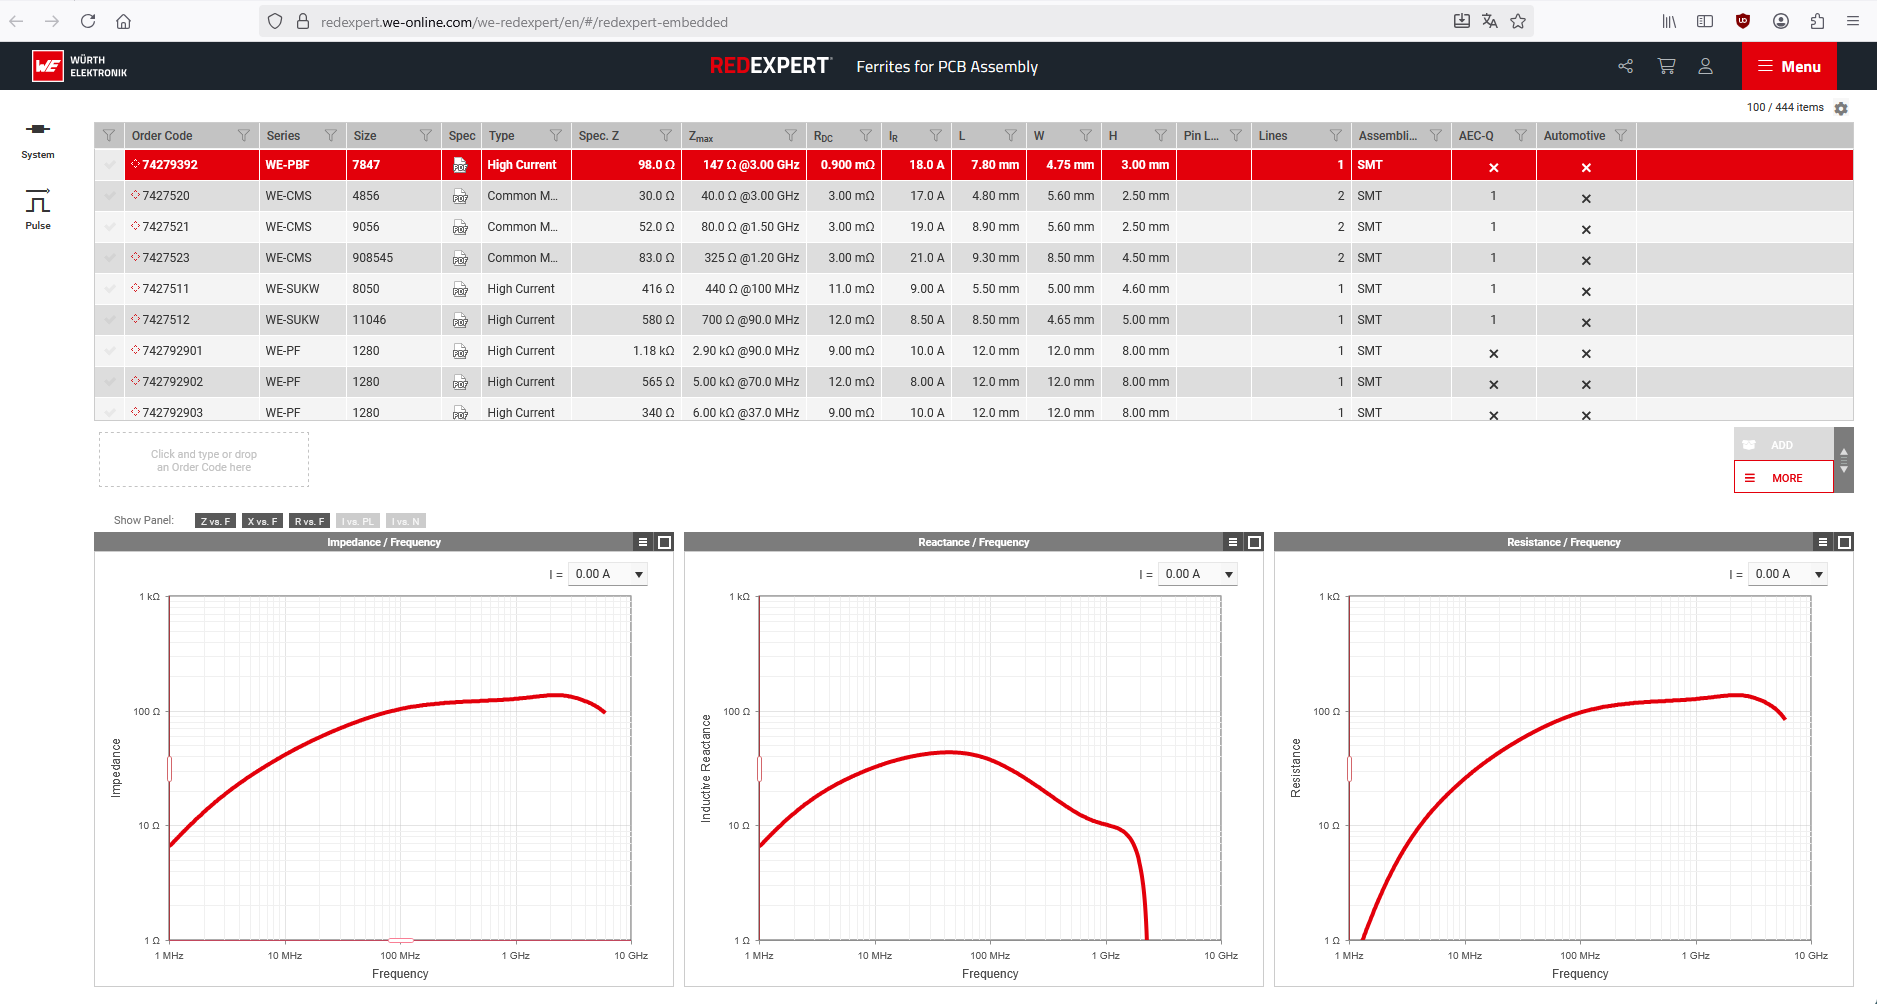Open the share icon in header

tap(1625, 66)
